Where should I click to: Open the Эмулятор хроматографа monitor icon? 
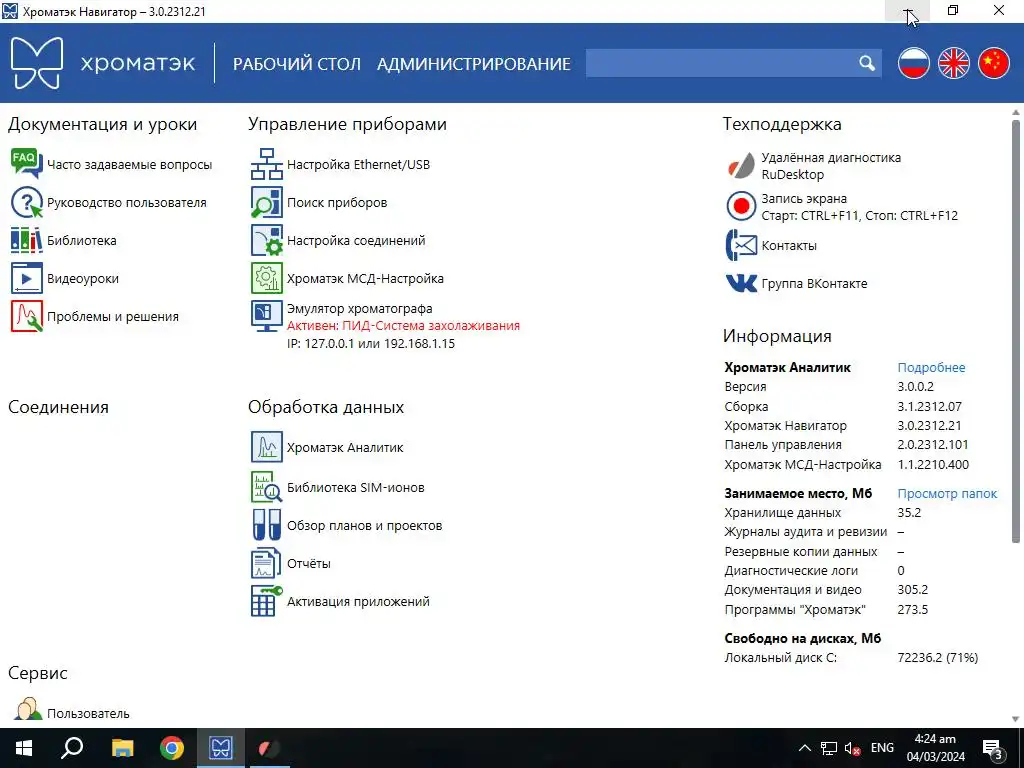click(x=266, y=316)
